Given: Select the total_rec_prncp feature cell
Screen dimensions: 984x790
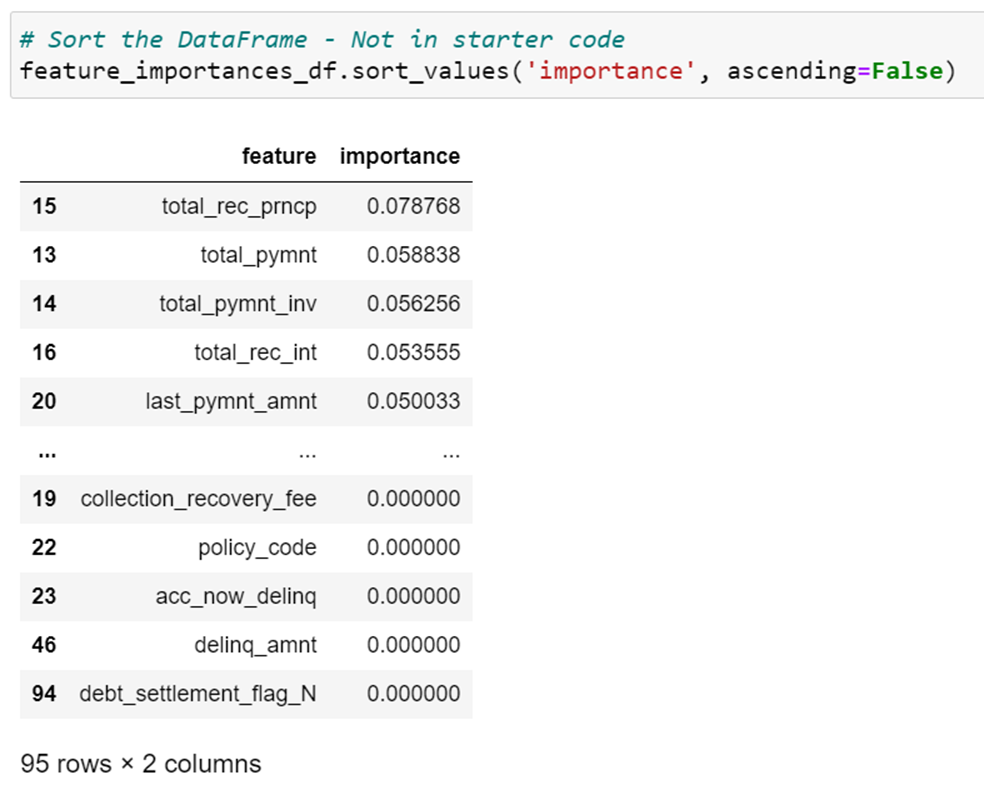Looking at the screenshot, I should (x=239, y=206).
